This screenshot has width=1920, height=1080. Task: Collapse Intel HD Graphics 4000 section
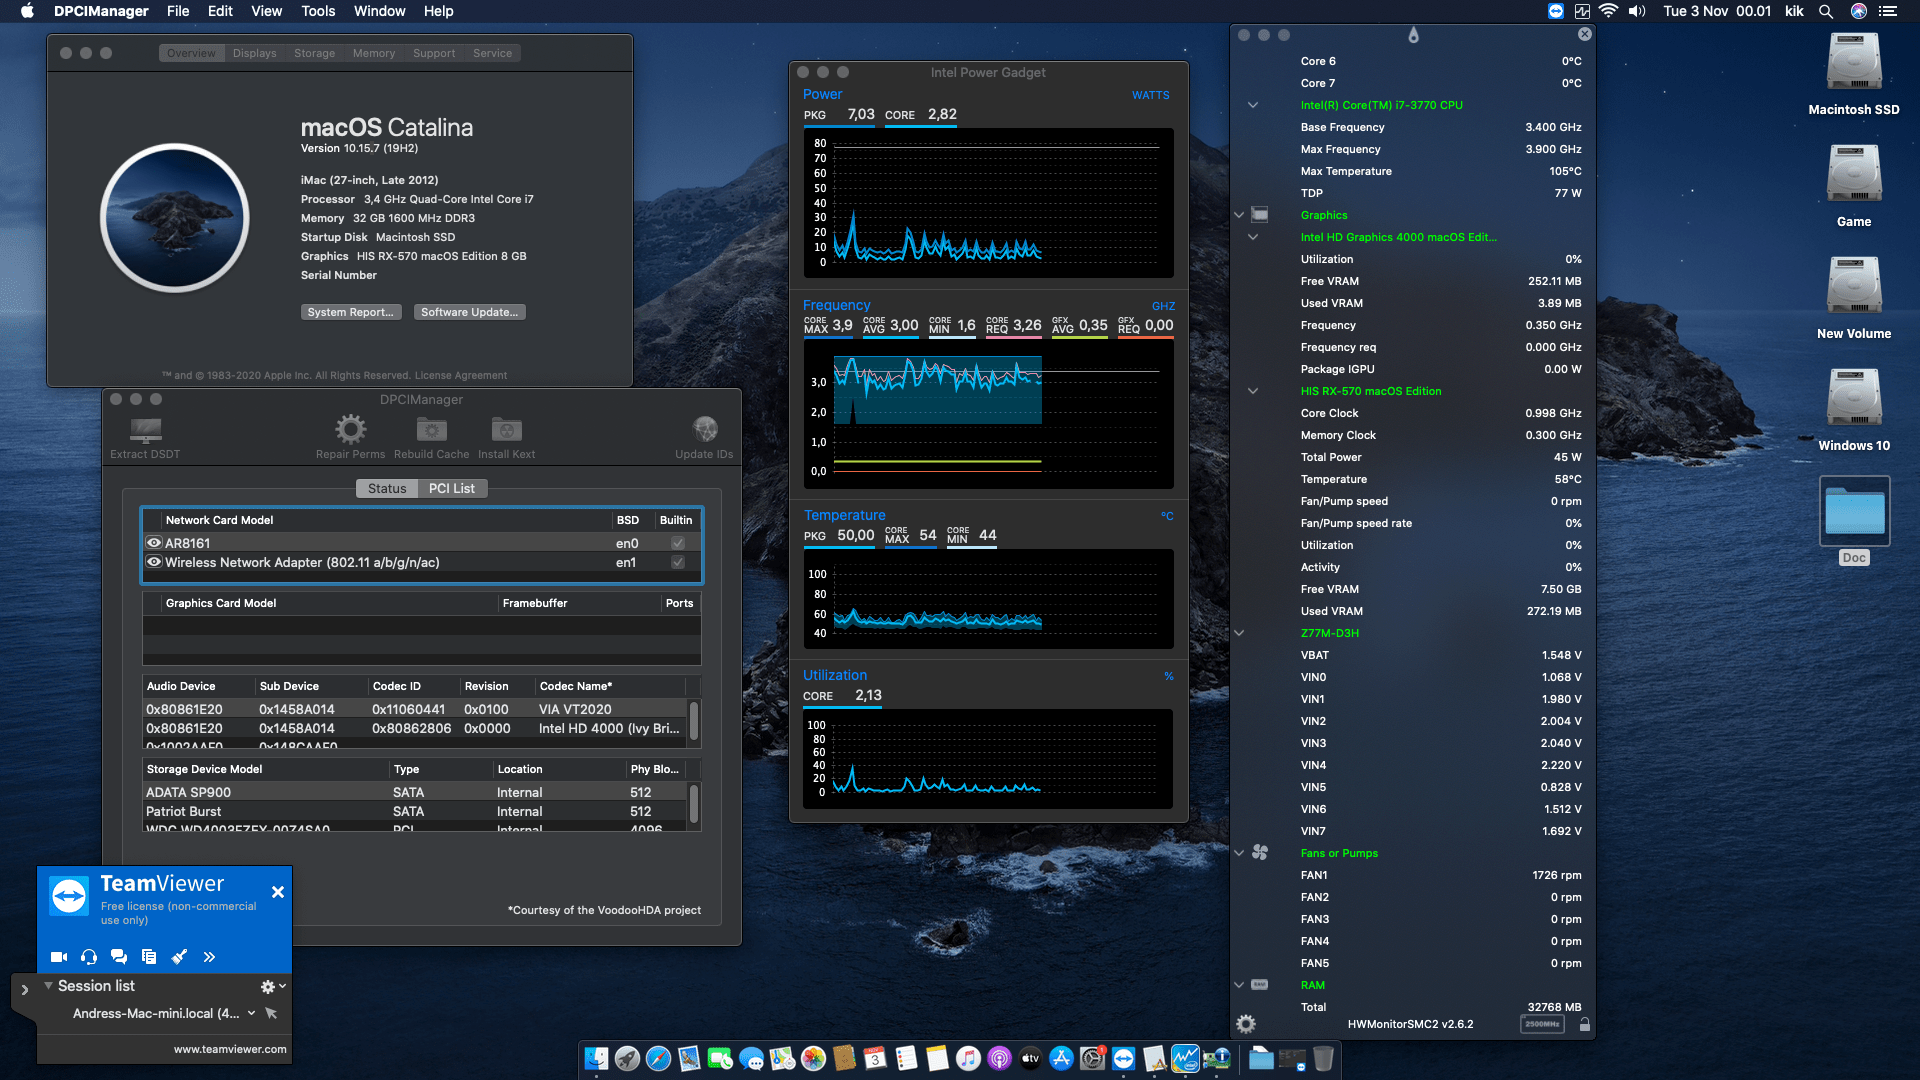click(1253, 237)
